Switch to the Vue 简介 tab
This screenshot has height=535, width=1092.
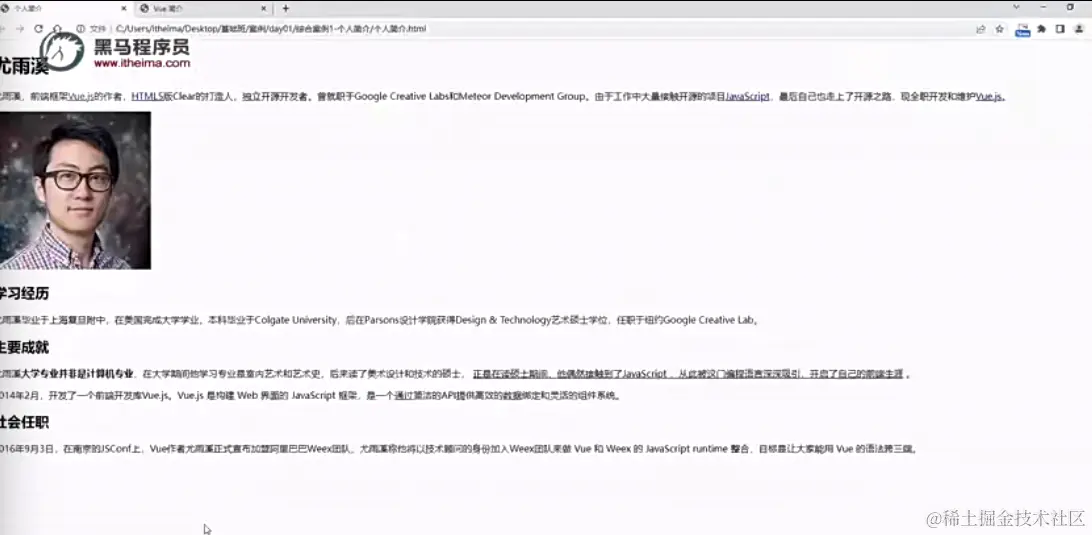(x=203, y=8)
